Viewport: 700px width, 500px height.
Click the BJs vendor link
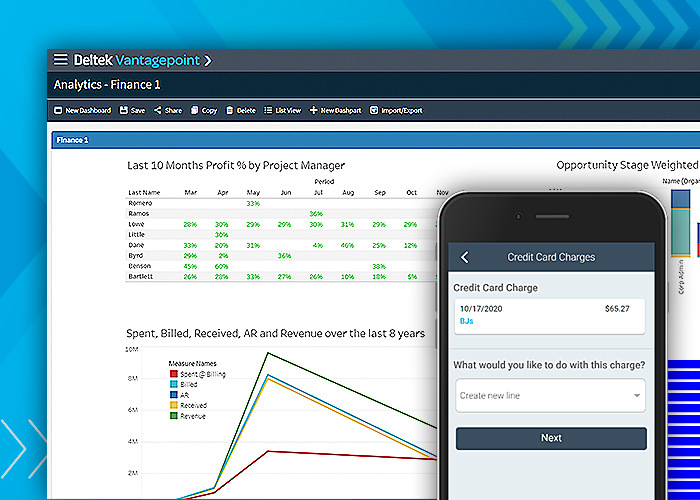[466, 321]
